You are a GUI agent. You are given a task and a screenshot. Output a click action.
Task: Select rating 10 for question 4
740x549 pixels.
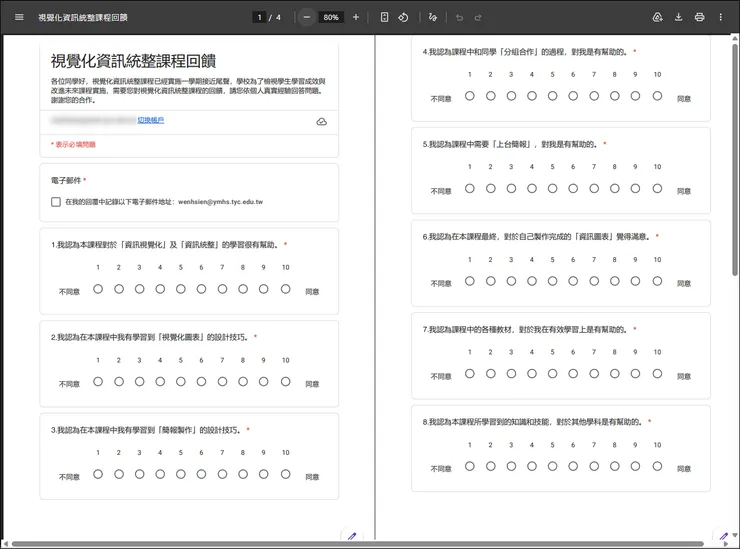(x=657, y=96)
